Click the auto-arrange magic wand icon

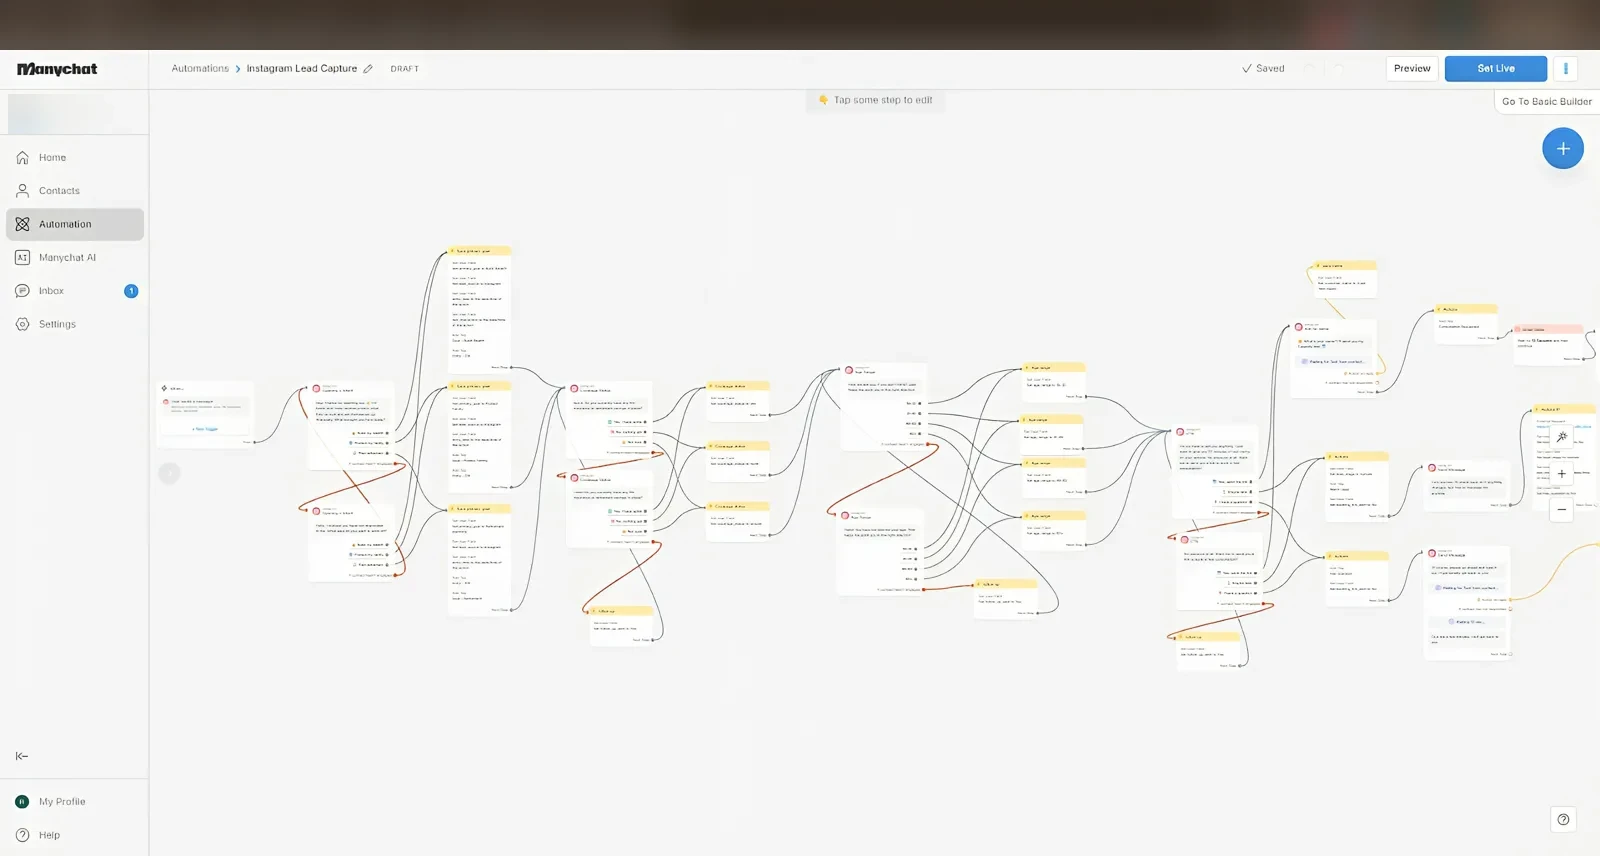coord(1562,437)
